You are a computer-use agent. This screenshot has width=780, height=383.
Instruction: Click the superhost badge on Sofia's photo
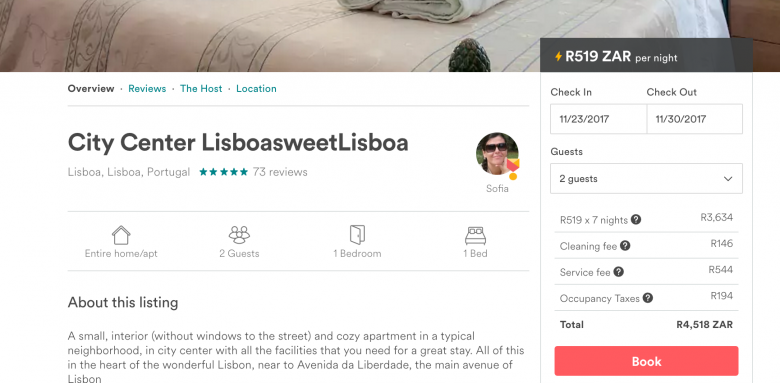(513, 167)
